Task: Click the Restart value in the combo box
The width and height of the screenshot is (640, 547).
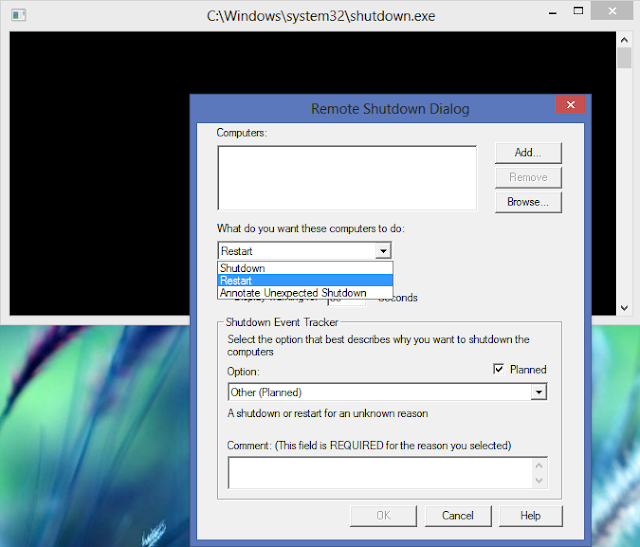Action: [x=237, y=251]
